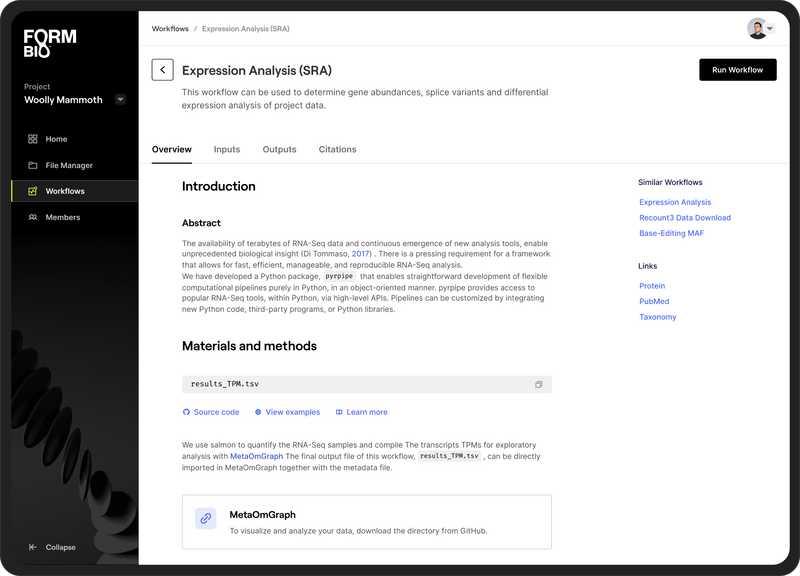Open File Manager via its folder icon

coord(31,164)
